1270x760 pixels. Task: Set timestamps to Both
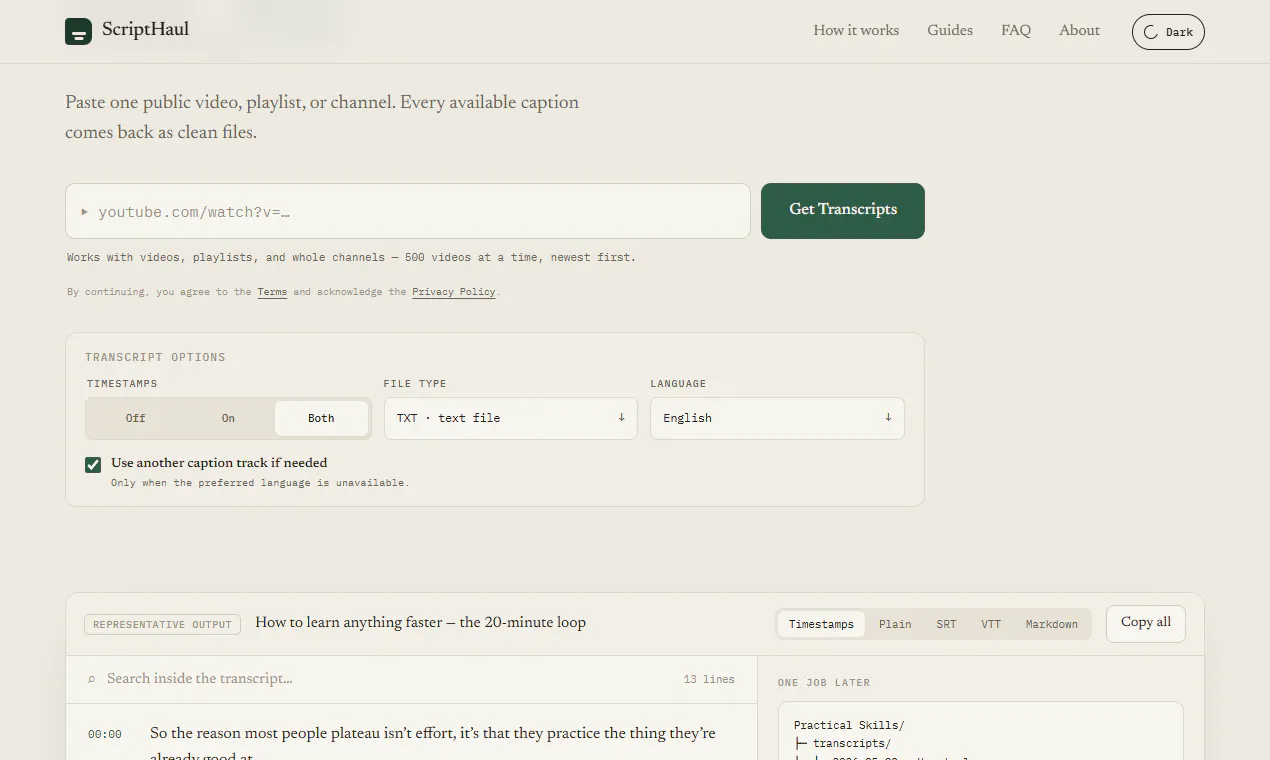[321, 418]
